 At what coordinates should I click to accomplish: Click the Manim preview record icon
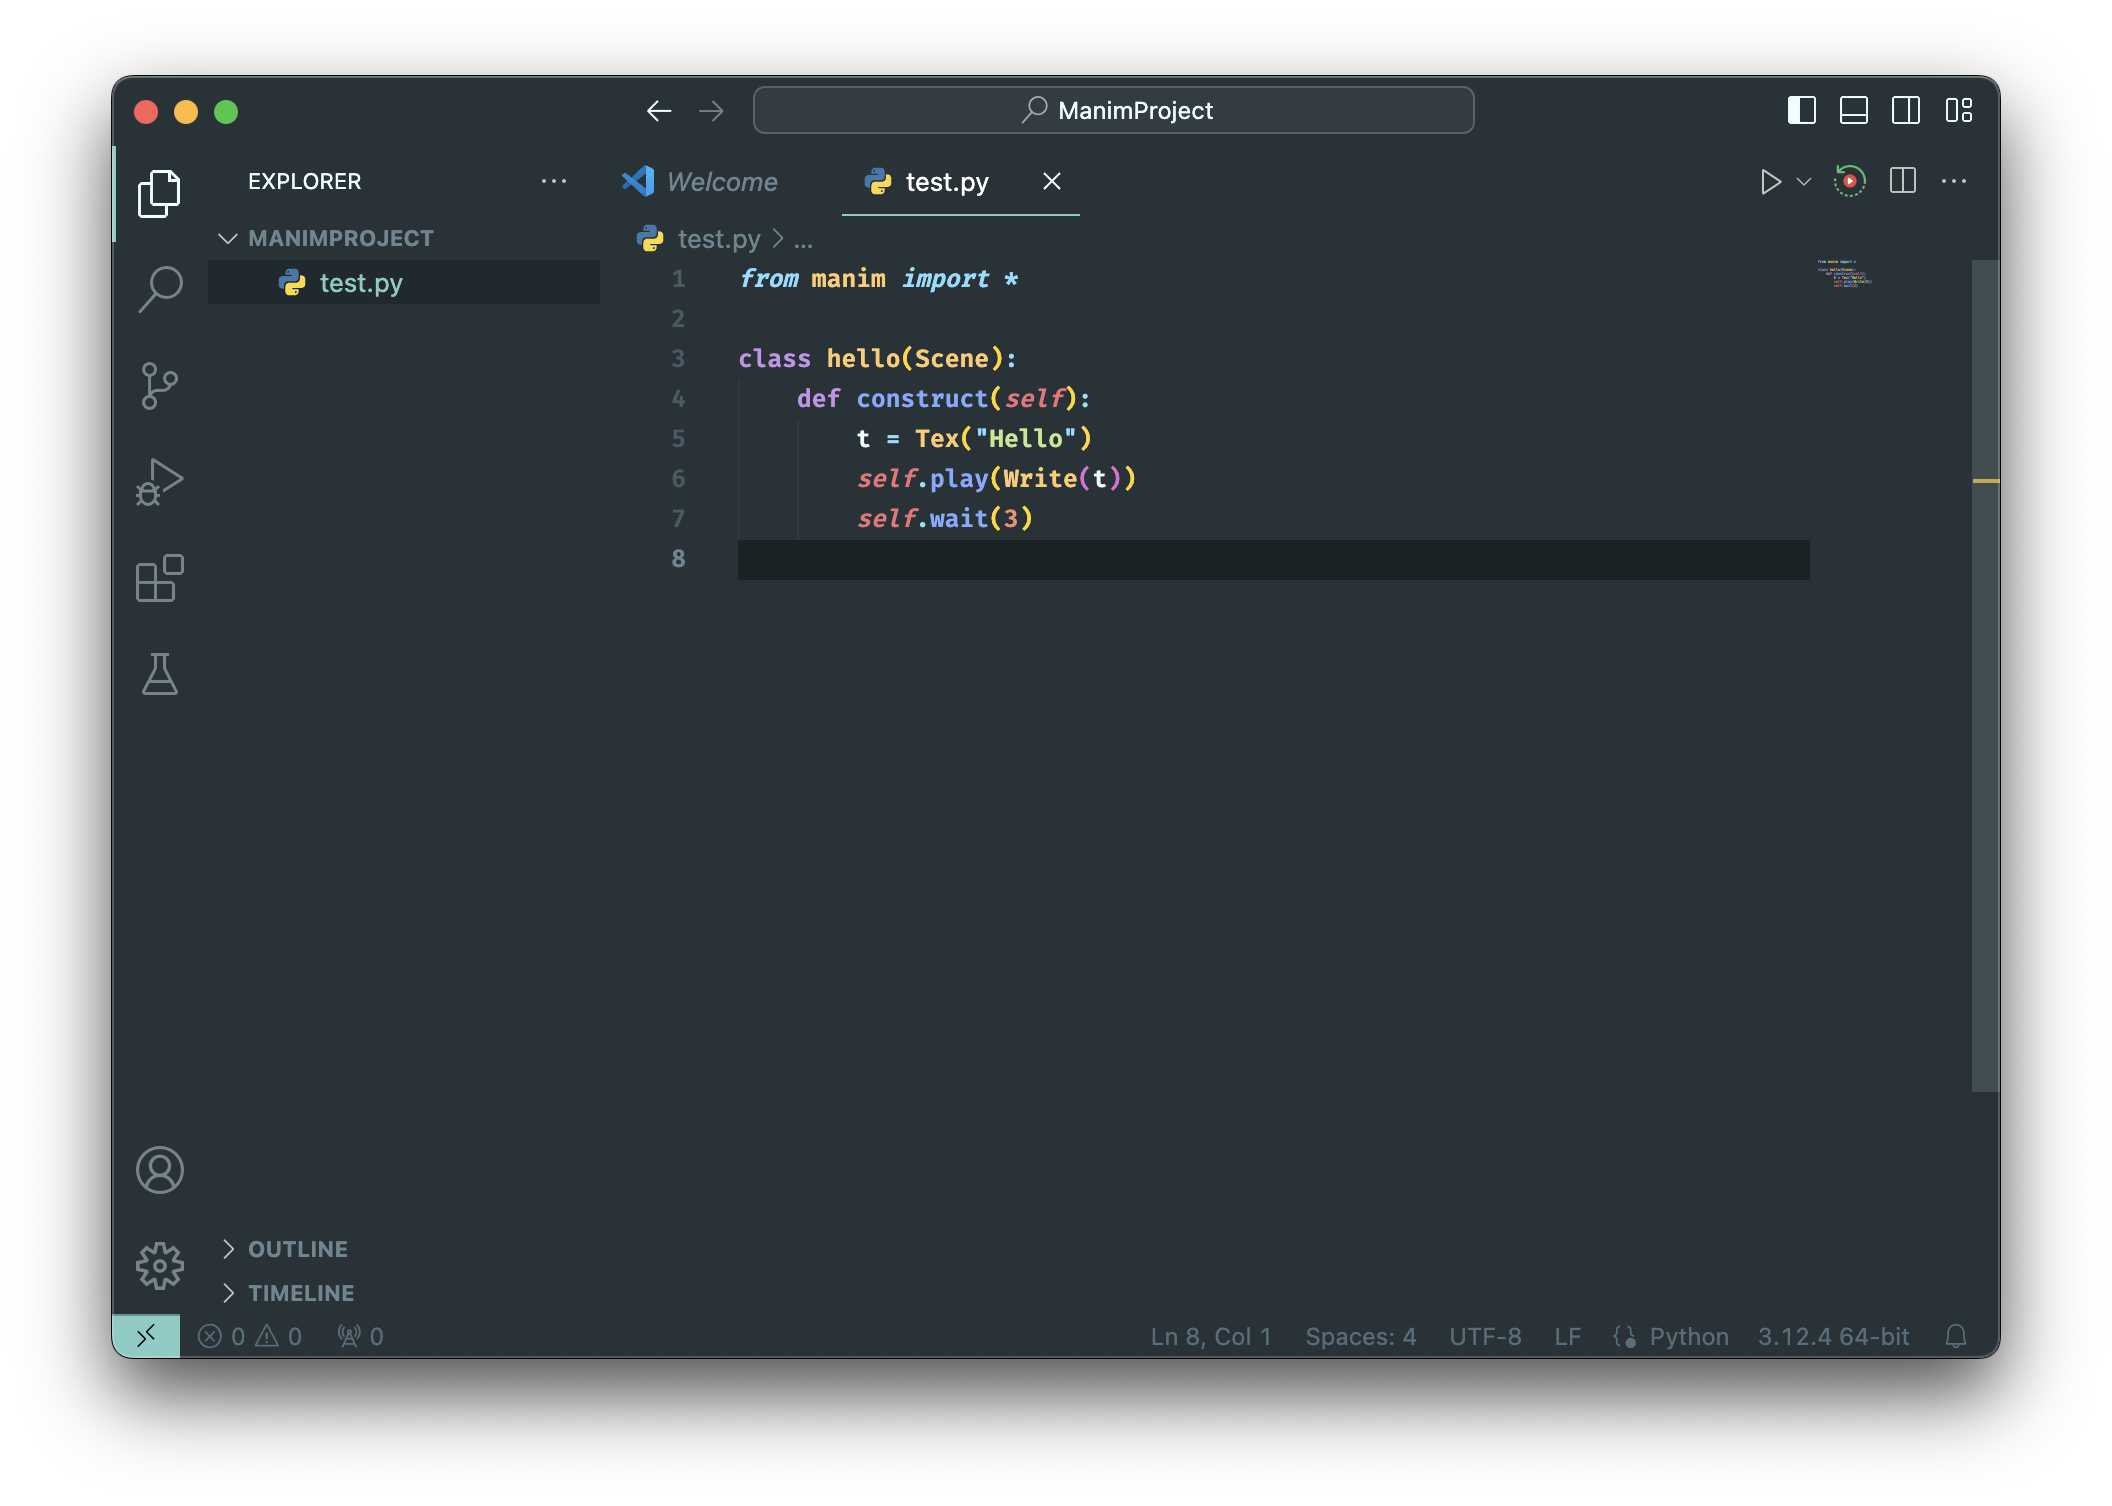pos(1849,181)
